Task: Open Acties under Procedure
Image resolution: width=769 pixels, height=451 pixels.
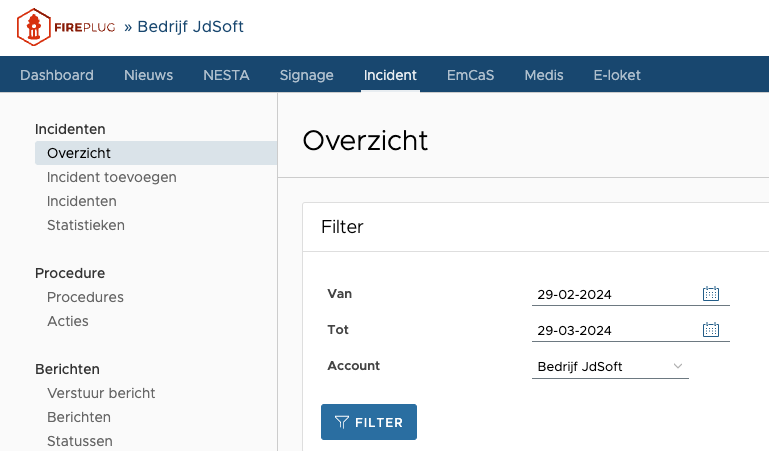Action: click(x=68, y=321)
